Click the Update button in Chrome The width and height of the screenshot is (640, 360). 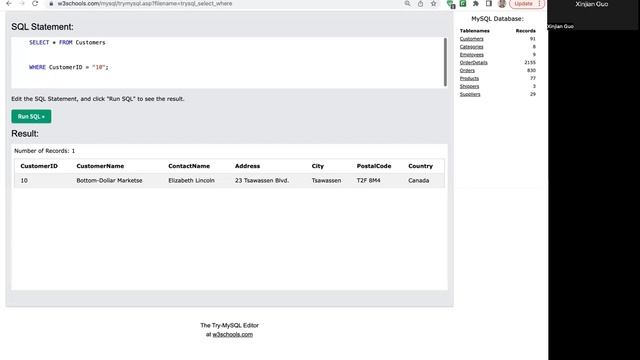click(x=523, y=4)
